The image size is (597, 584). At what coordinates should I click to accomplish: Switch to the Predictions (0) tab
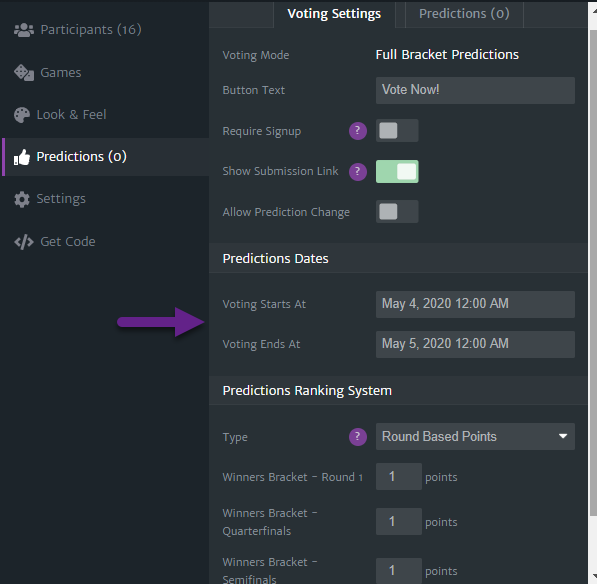pyautogui.click(x=464, y=14)
